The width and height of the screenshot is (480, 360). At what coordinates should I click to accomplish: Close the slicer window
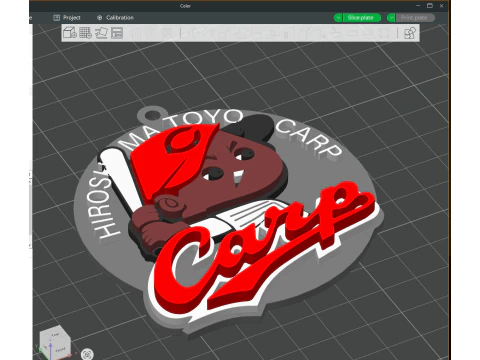(441, 6)
